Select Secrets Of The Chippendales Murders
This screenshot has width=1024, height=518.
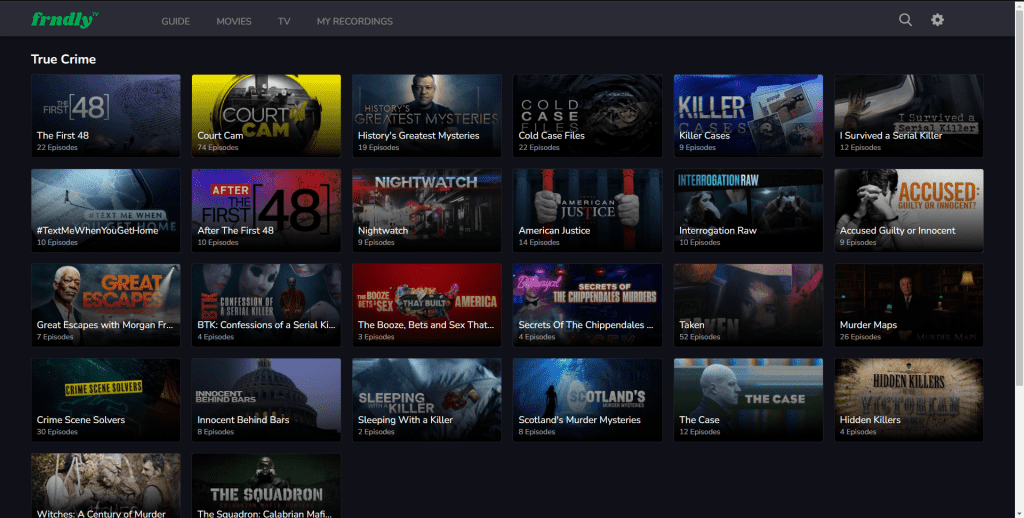coord(588,305)
